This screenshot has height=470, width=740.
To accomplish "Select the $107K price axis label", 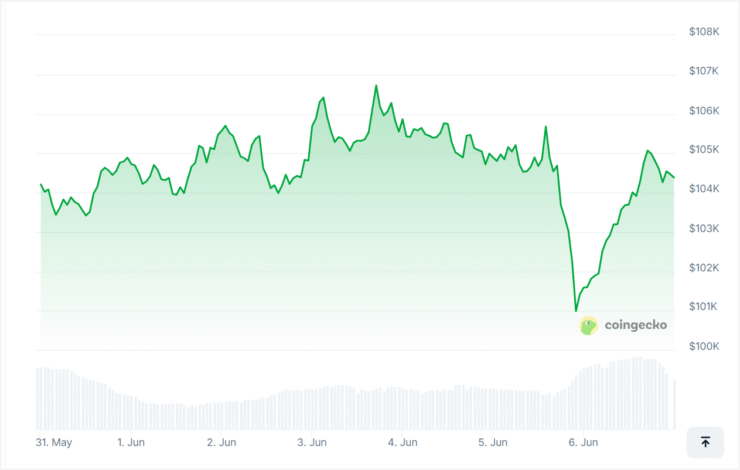I will 704,71.
